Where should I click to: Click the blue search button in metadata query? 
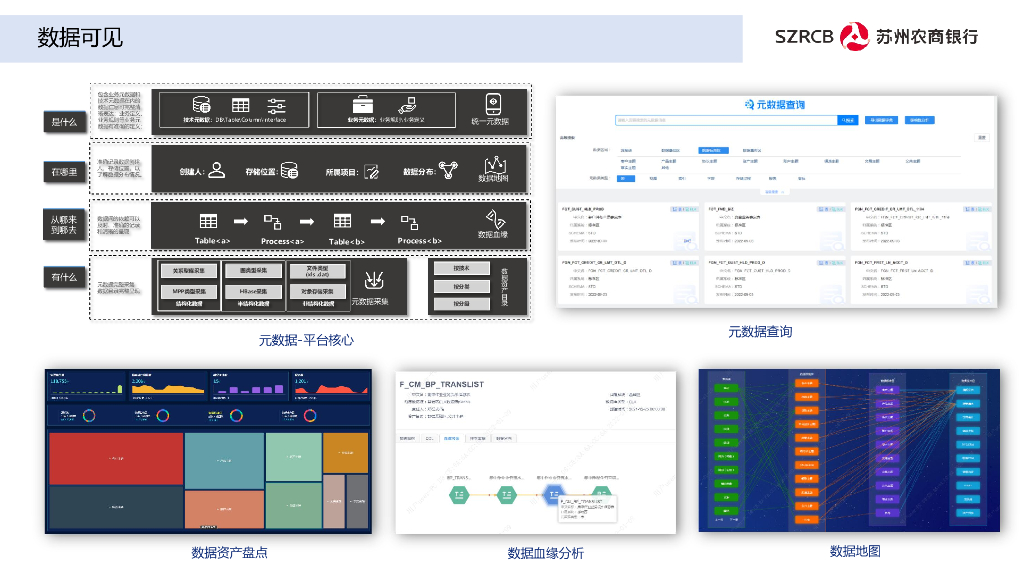(848, 120)
